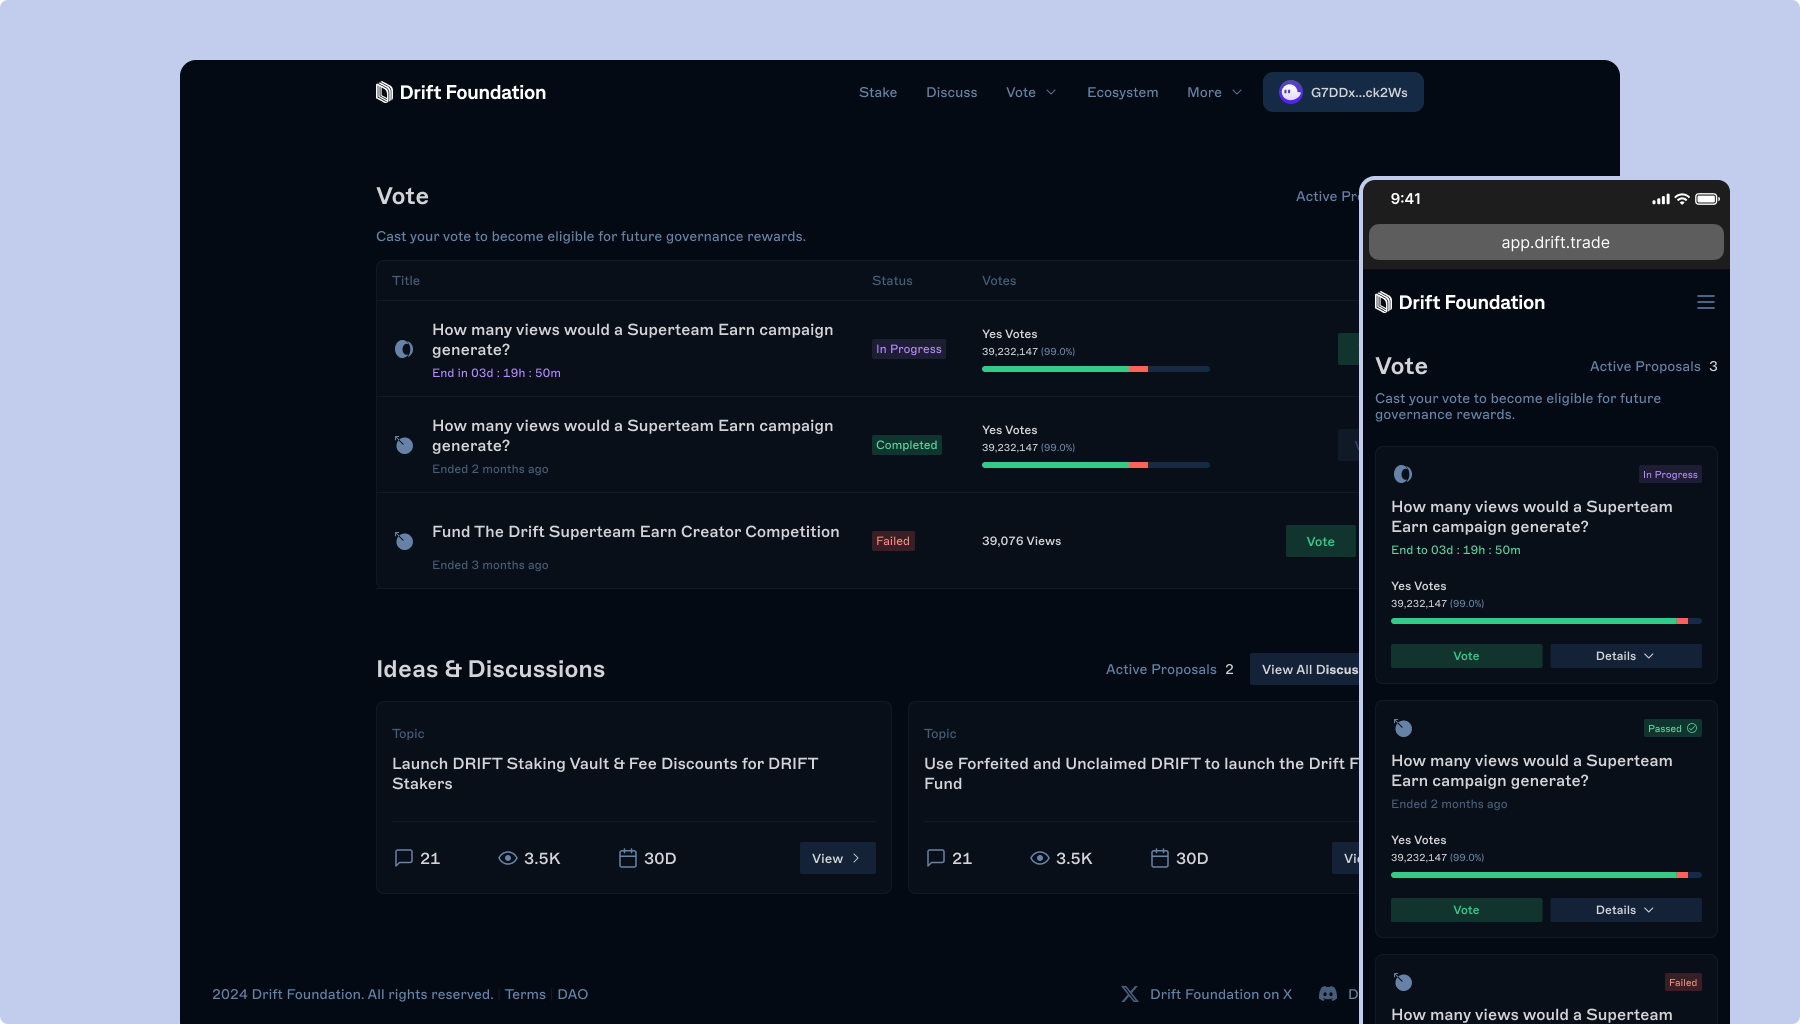The height and width of the screenshot is (1024, 1800).
Task: Open Drift Foundation on X link
Action: (1221, 994)
